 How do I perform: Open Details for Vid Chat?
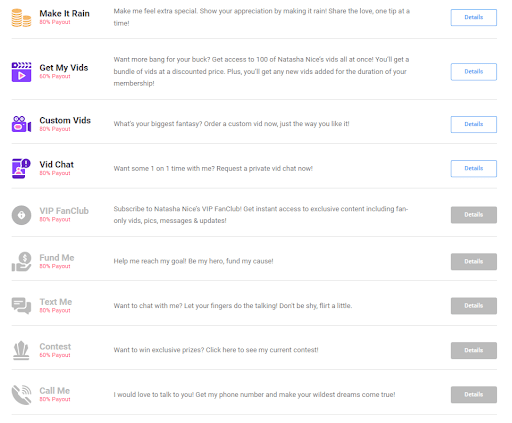[x=474, y=168]
